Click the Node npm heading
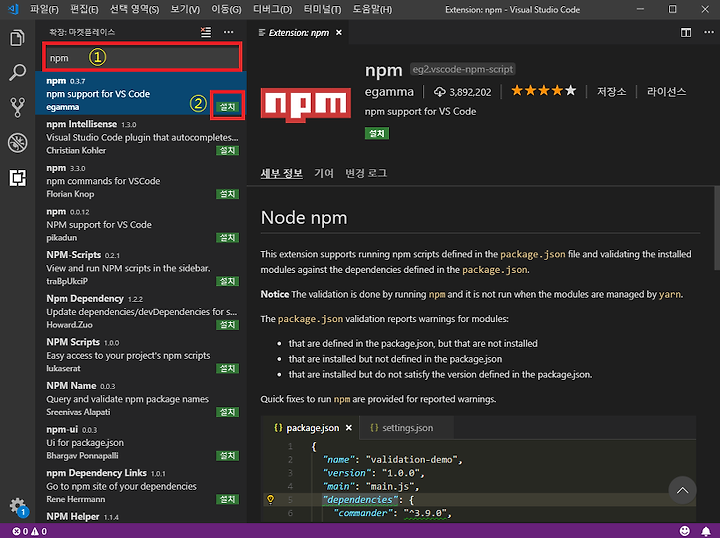The height and width of the screenshot is (538, 720). 304,218
